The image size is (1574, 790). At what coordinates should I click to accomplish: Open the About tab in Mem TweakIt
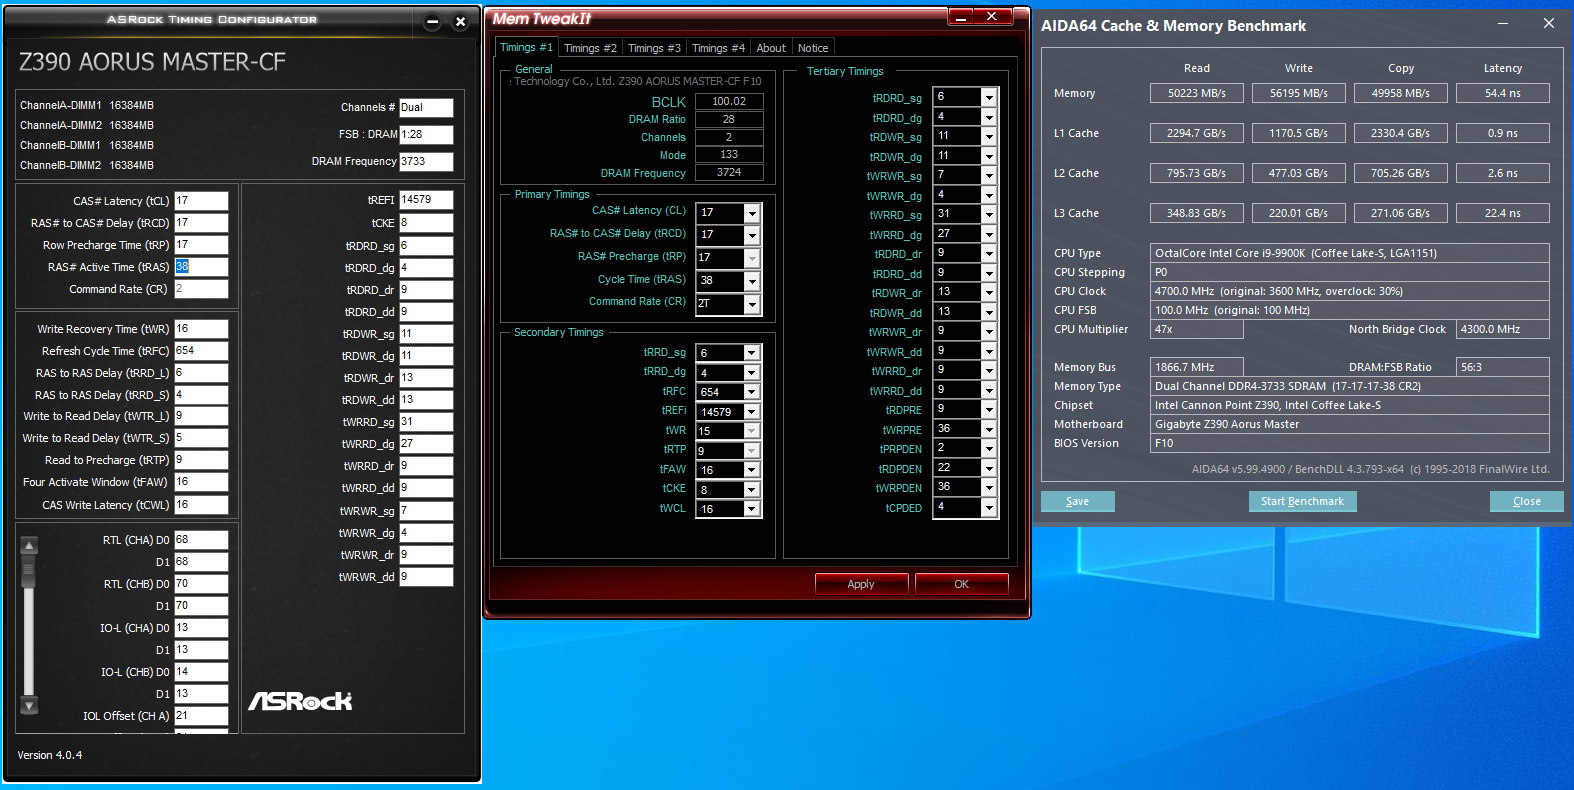pos(770,48)
